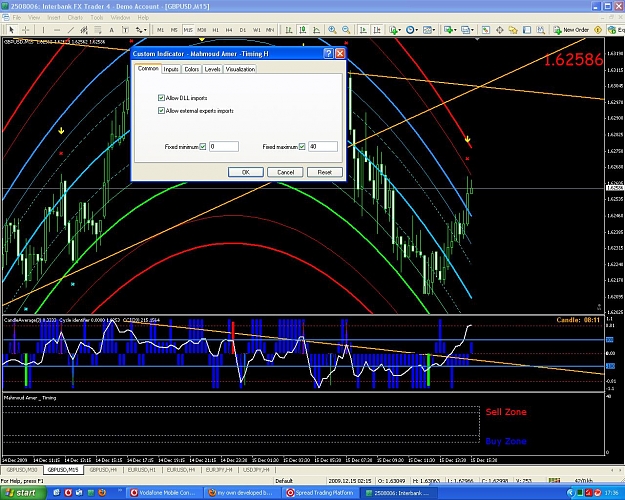625x500 pixels.
Task: Draw a vertical line tool
Action: pyautogui.click(x=43, y=30)
